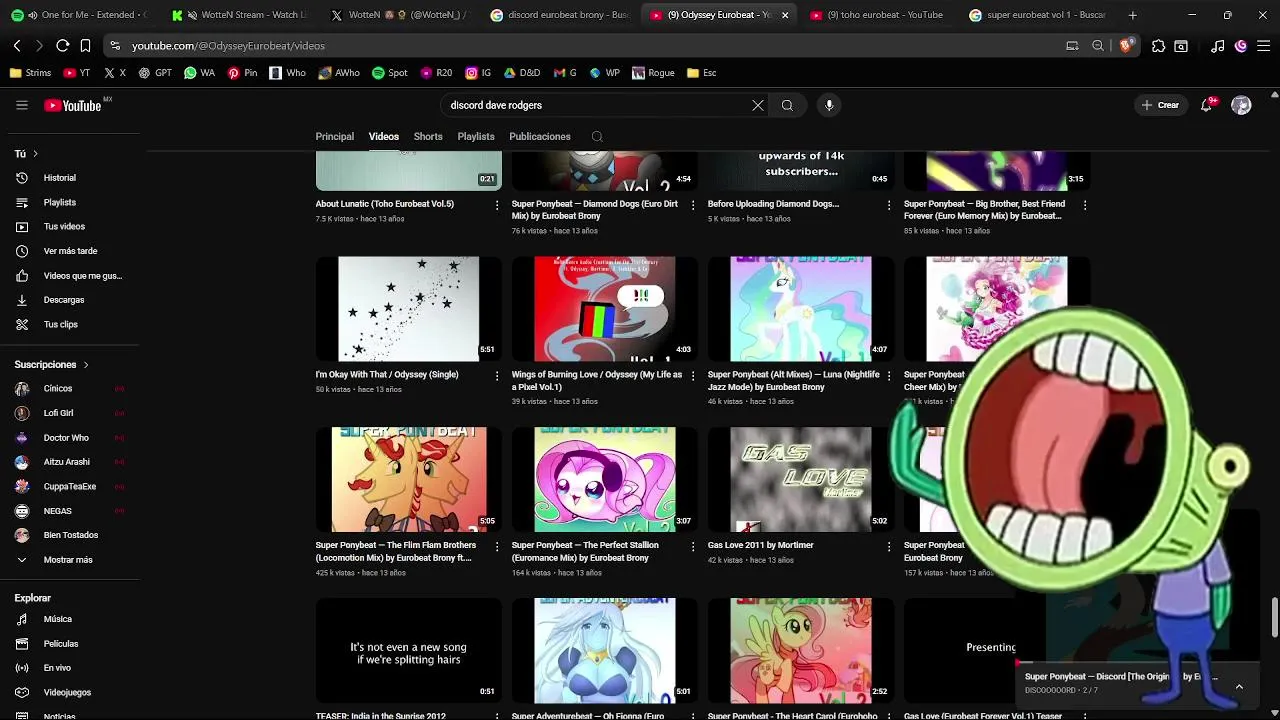Expand Mostrar más subscriptions
Viewport: 1280px width, 720px height.
click(x=69, y=560)
